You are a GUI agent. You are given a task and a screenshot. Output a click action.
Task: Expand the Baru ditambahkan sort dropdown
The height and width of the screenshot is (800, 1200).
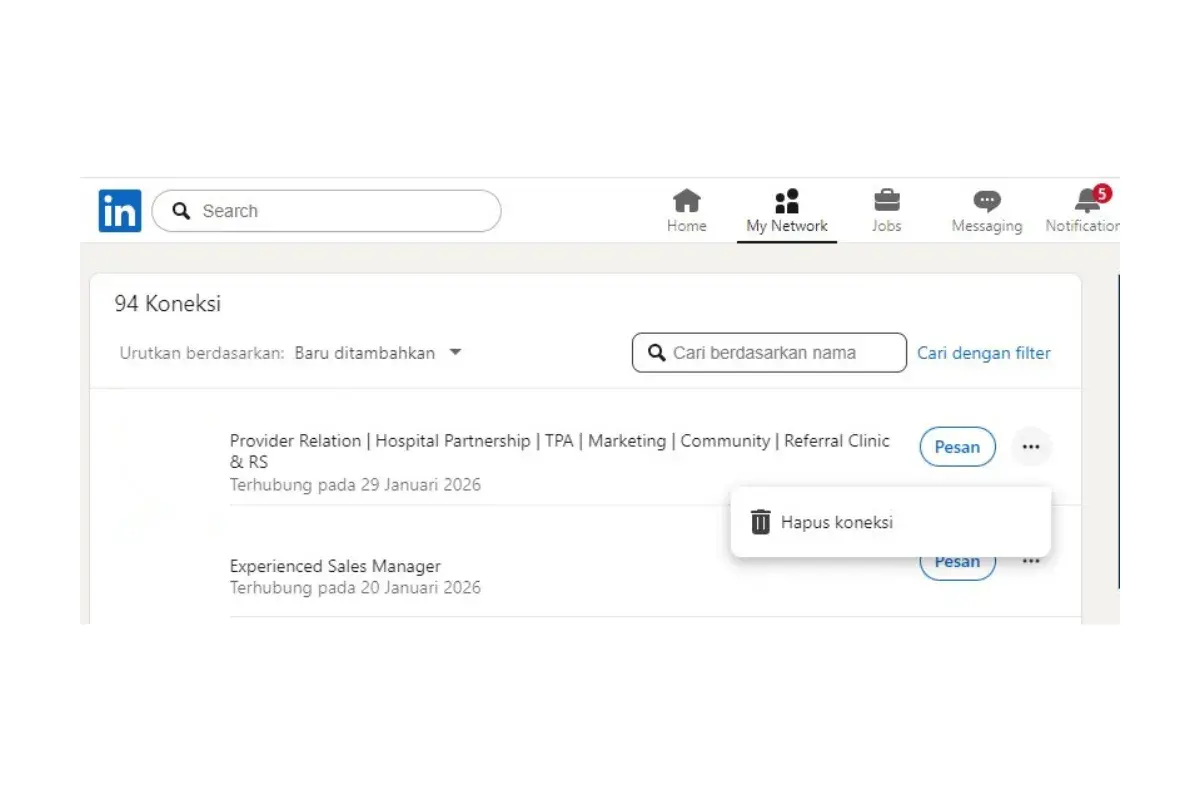tap(365, 352)
